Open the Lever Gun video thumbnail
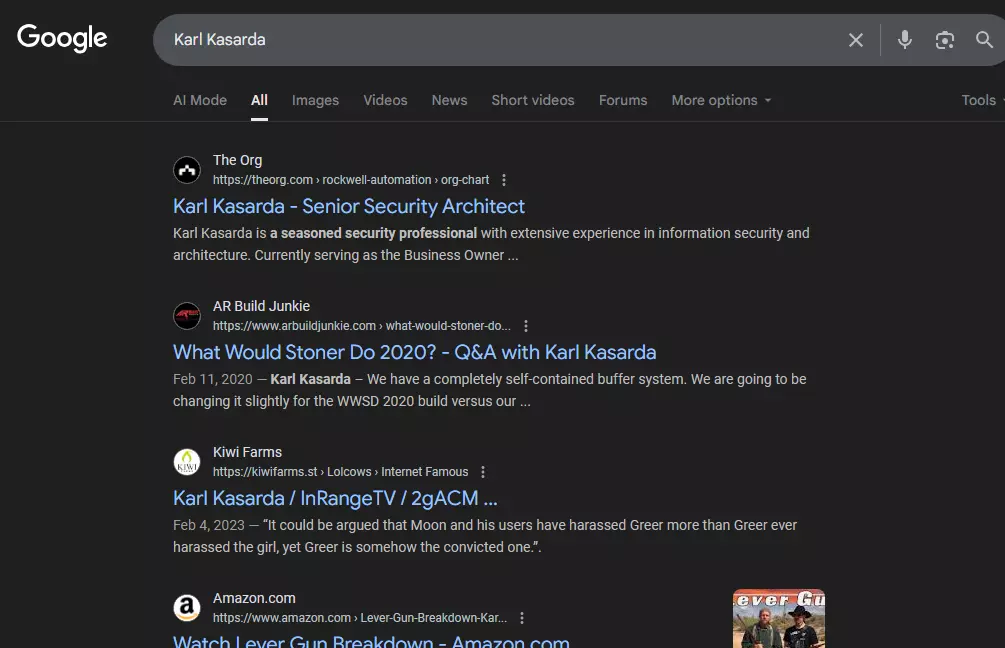The image size is (1005, 648). pyautogui.click(x=779, y=619)
